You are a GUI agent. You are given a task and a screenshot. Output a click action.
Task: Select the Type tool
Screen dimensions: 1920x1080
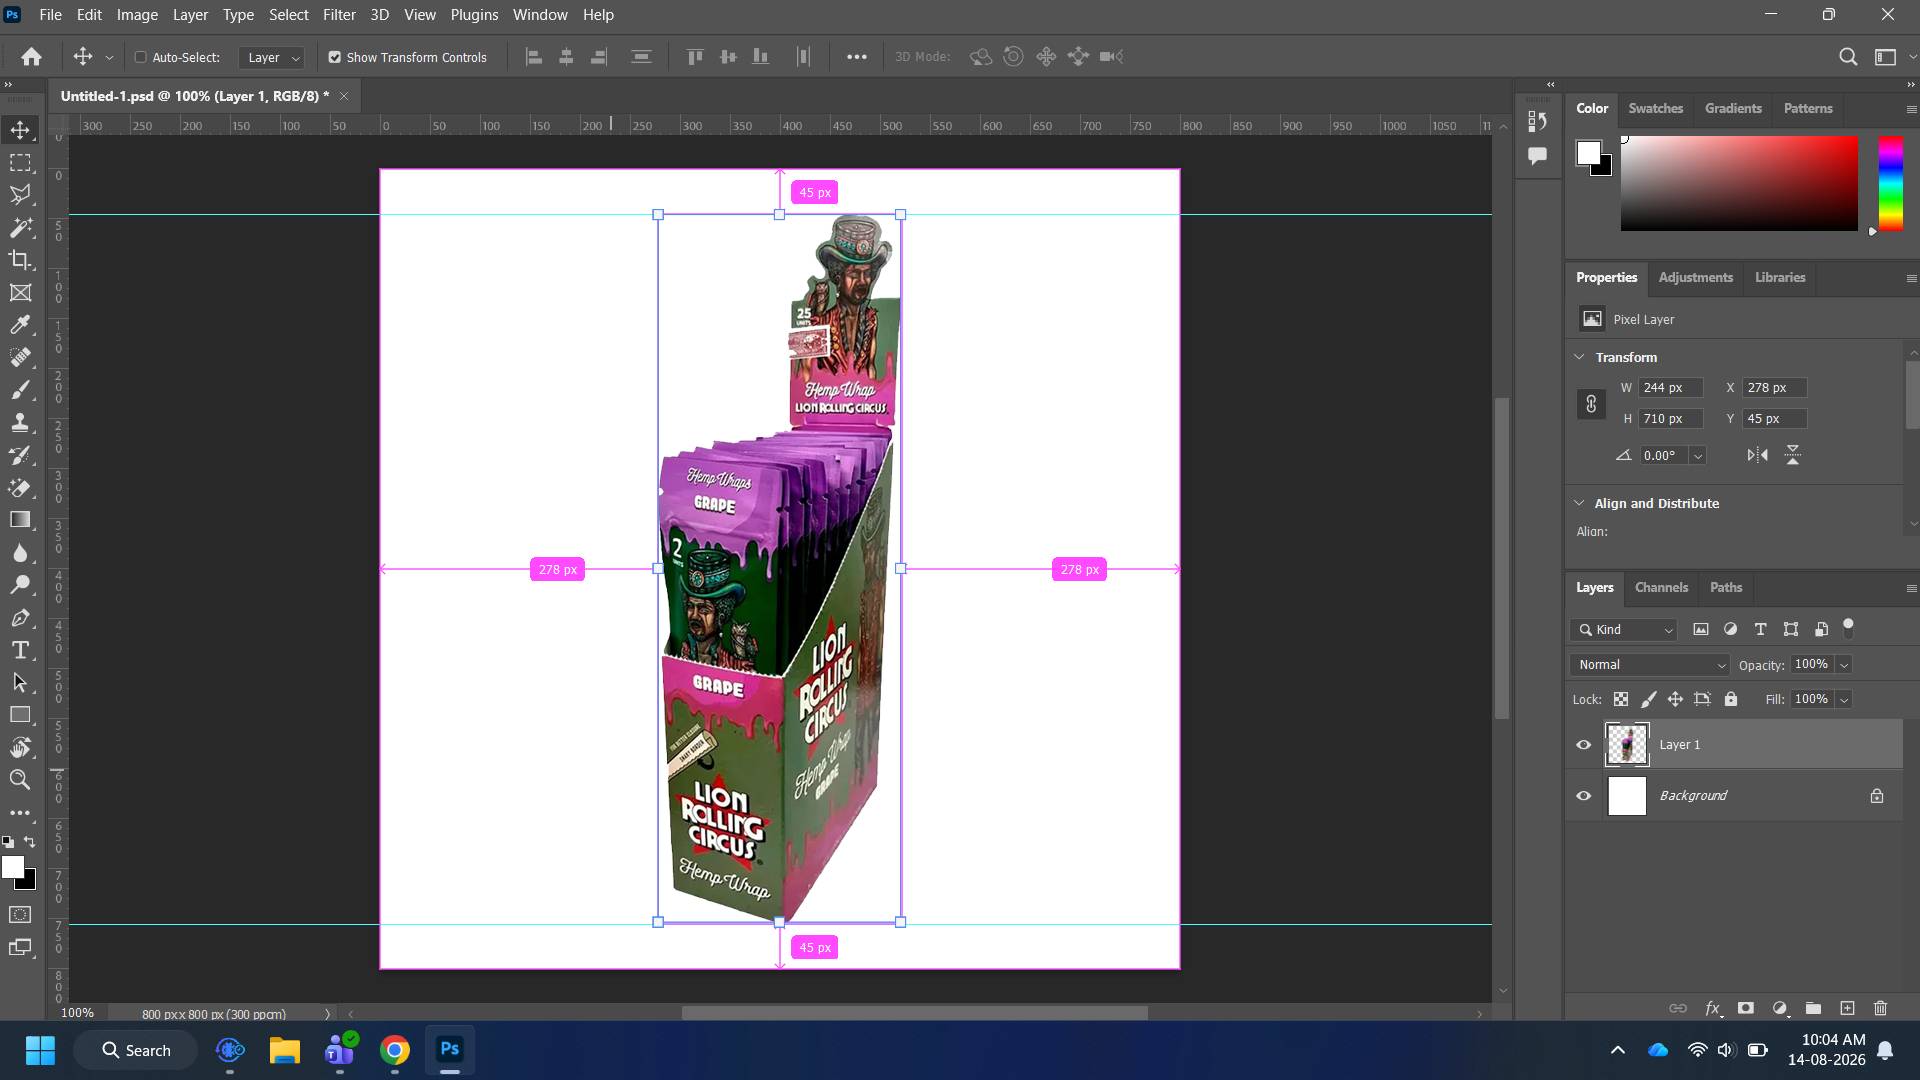point(20,651)
